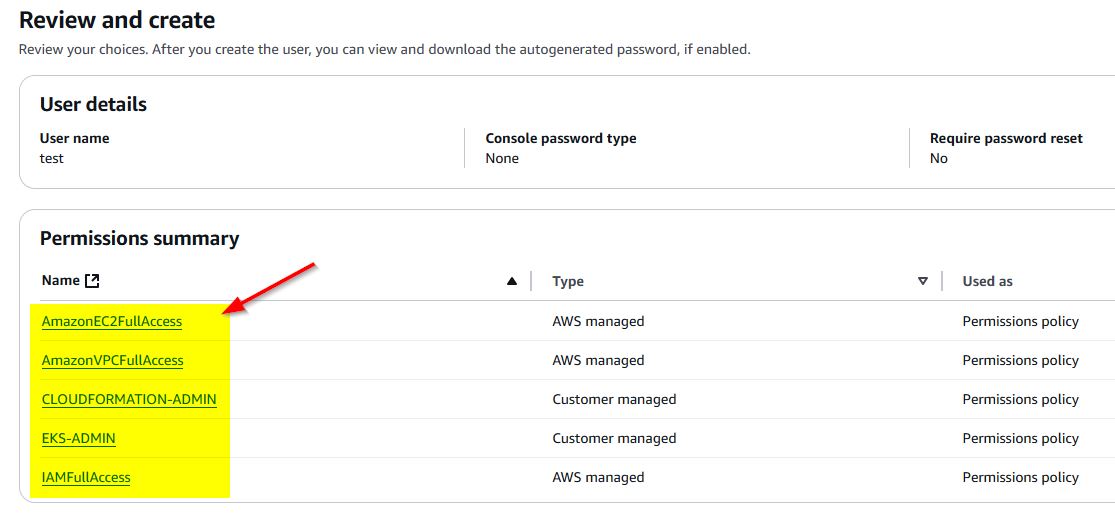
Task: Open the IAMFullAccess policy link
Action: pos(86,477)
